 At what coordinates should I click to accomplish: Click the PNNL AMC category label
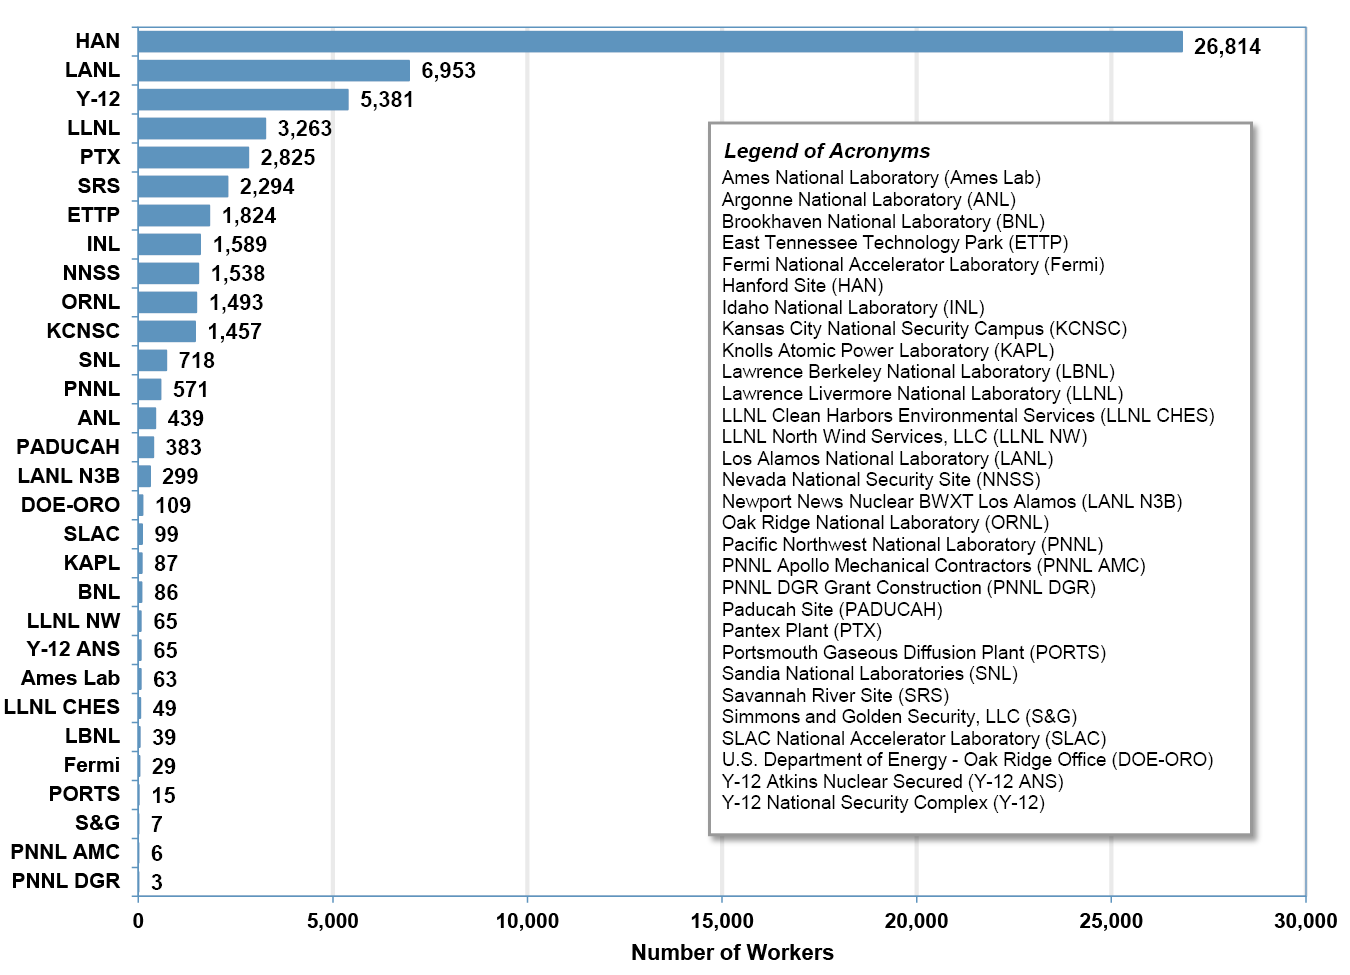tap(65, 852)
